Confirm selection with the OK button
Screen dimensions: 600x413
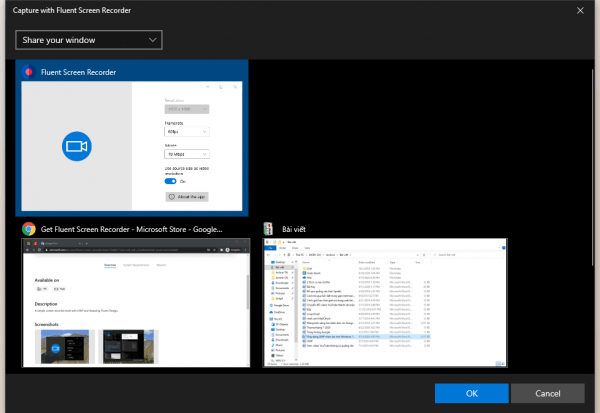click(471, 393)
